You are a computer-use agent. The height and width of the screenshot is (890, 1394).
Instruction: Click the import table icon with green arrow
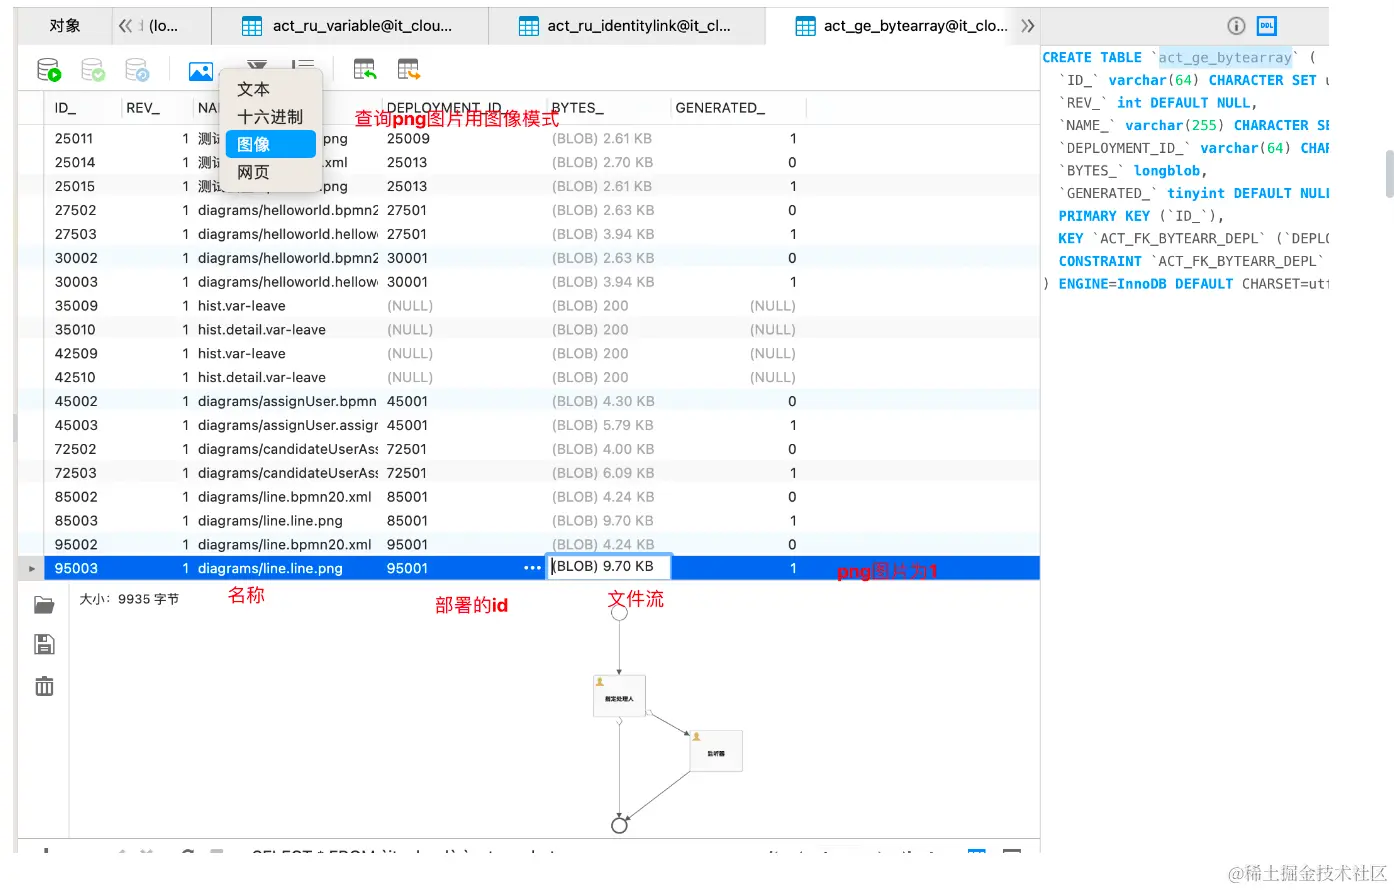pos(365,69)
